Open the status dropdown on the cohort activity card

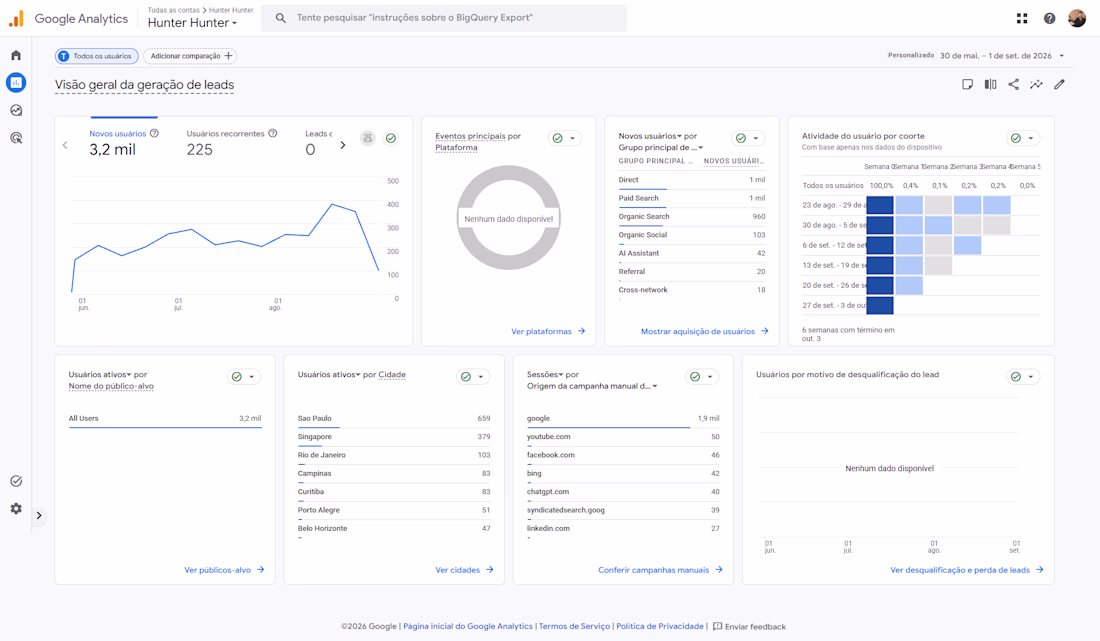(1024, 138)
